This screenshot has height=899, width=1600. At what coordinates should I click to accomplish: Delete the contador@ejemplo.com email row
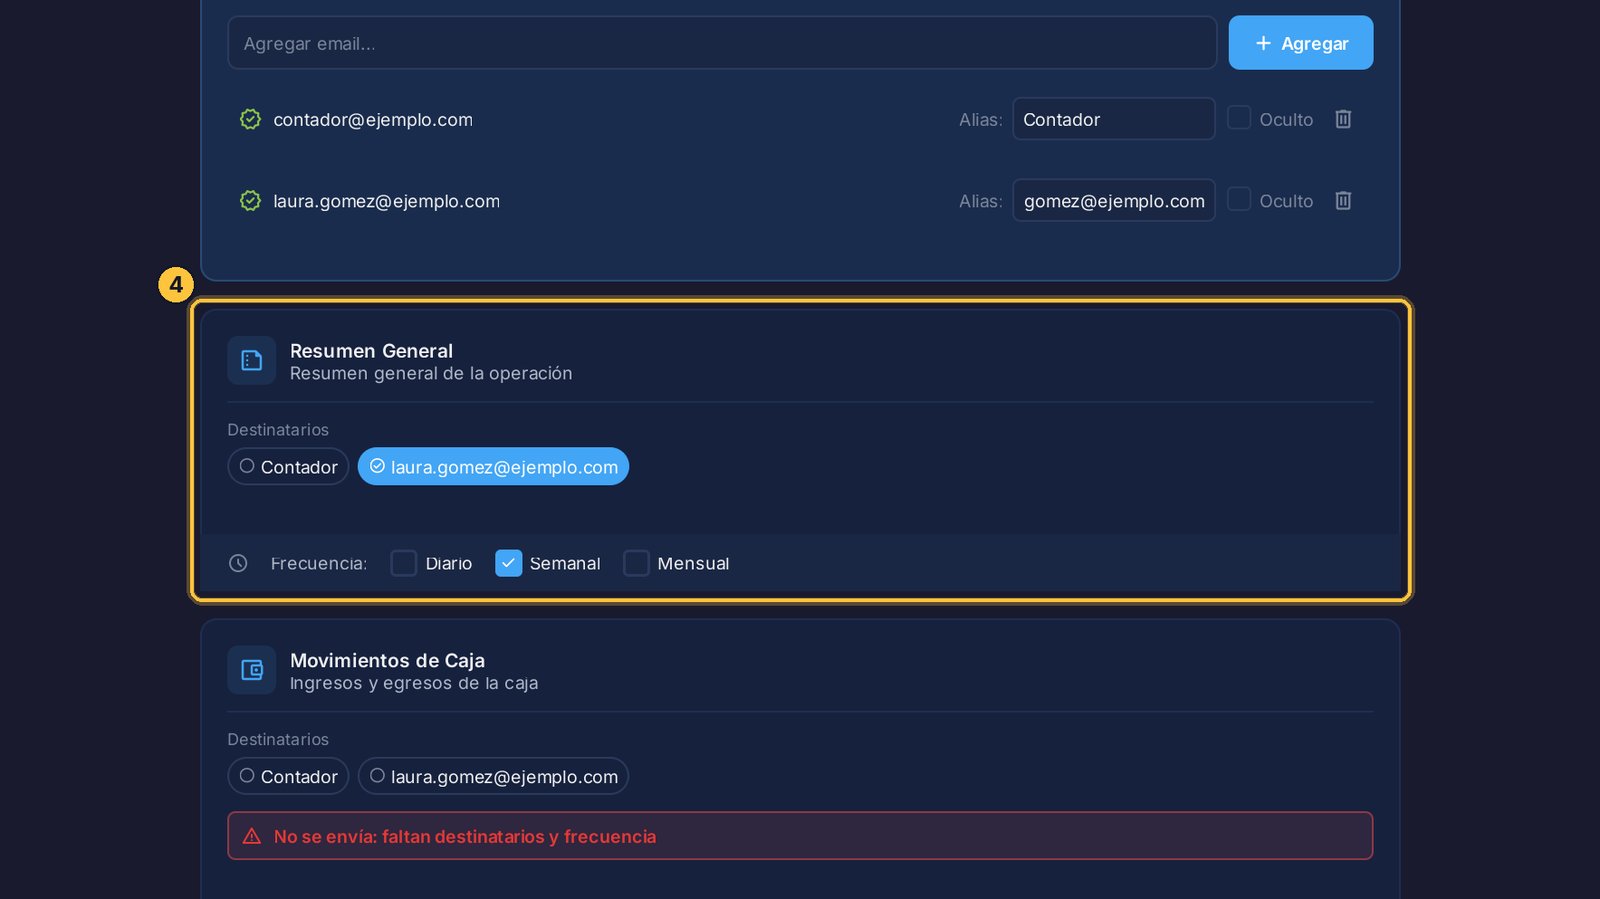coord(1343,119)
